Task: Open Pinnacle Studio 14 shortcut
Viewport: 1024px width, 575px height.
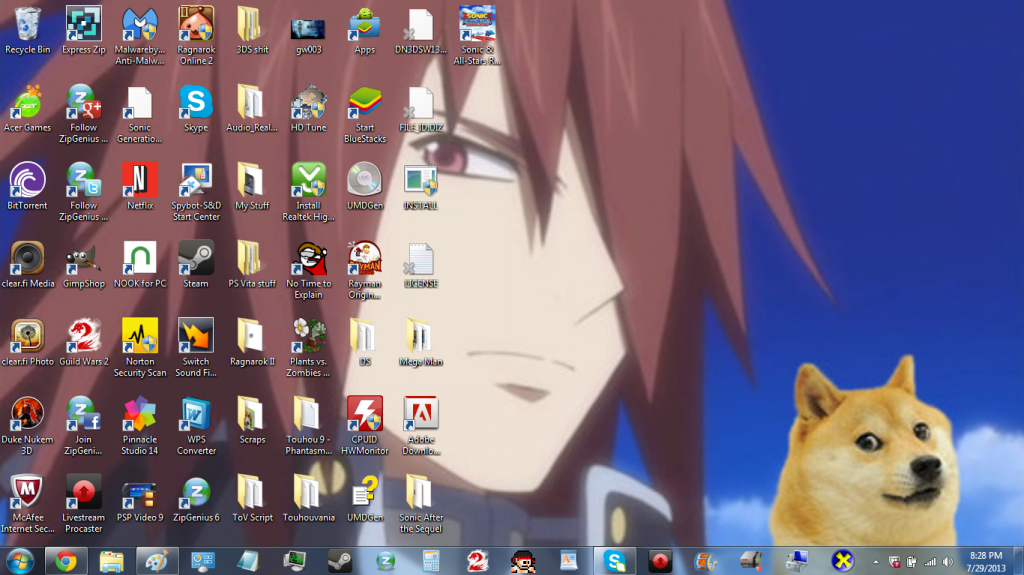Action: click(140, 426)
